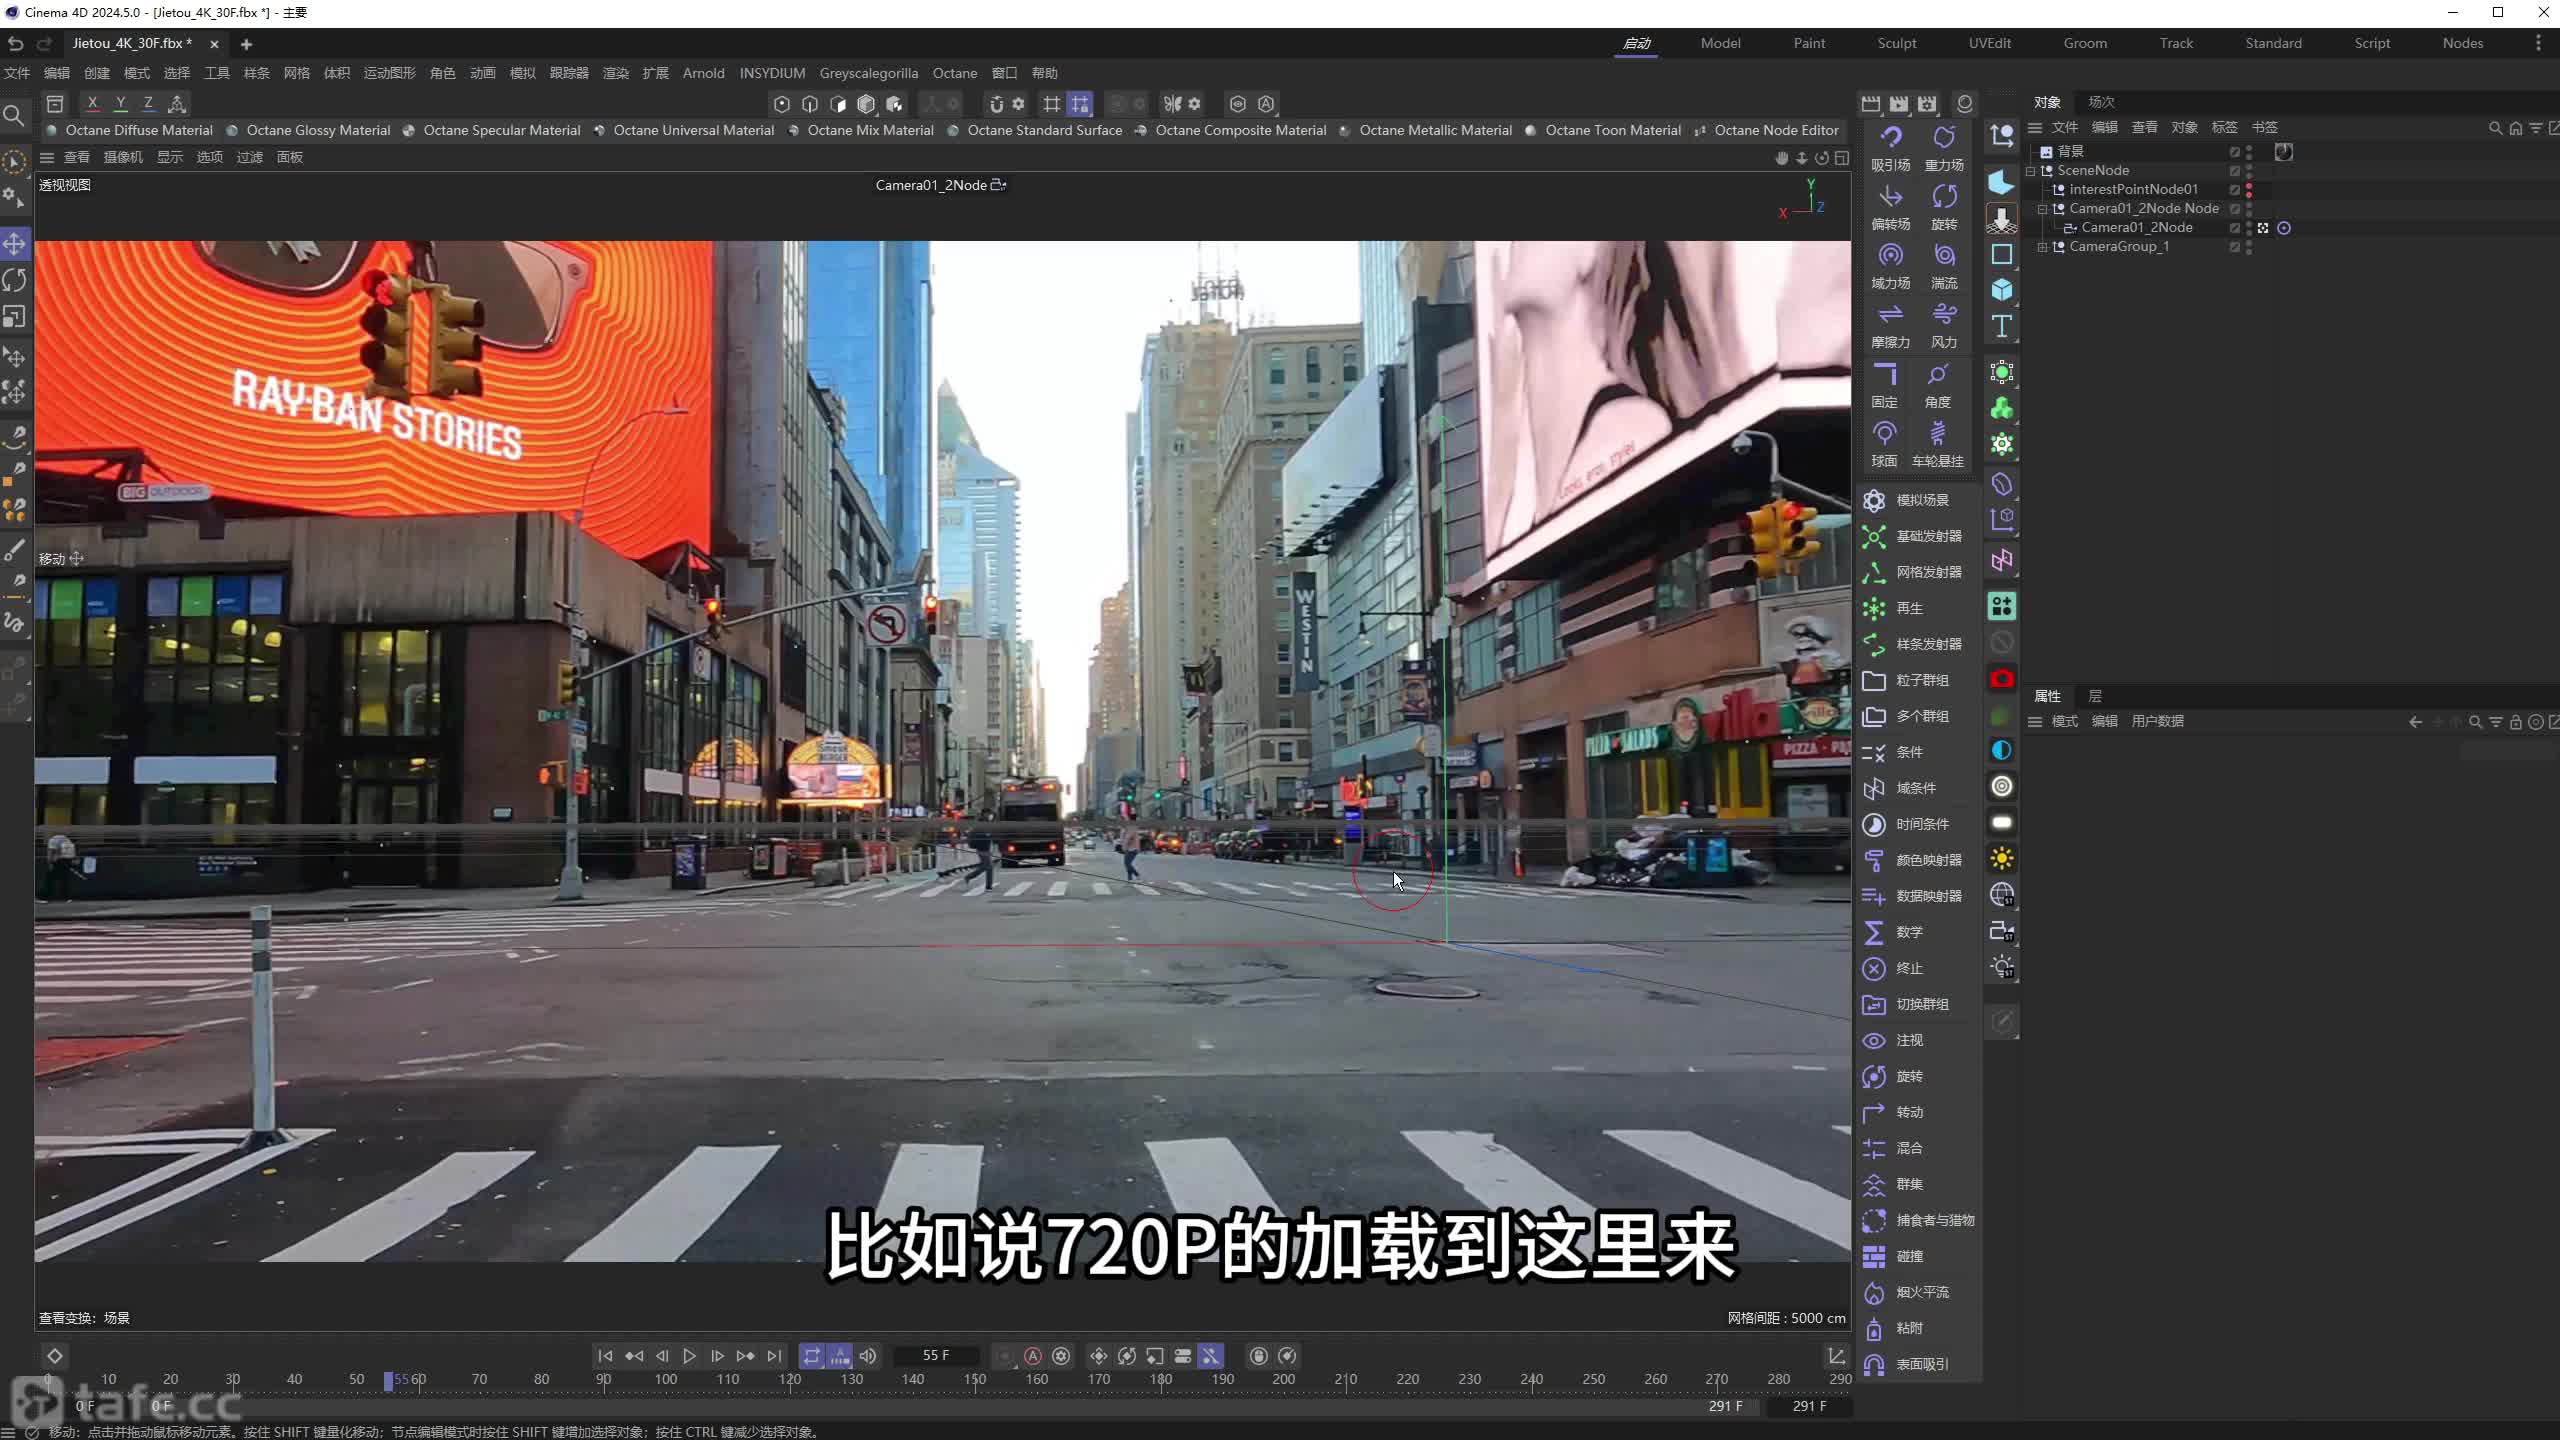Click the Greyscalegorilla menu item
This screenshot has height=1440, width=2560.
(867, 72)
